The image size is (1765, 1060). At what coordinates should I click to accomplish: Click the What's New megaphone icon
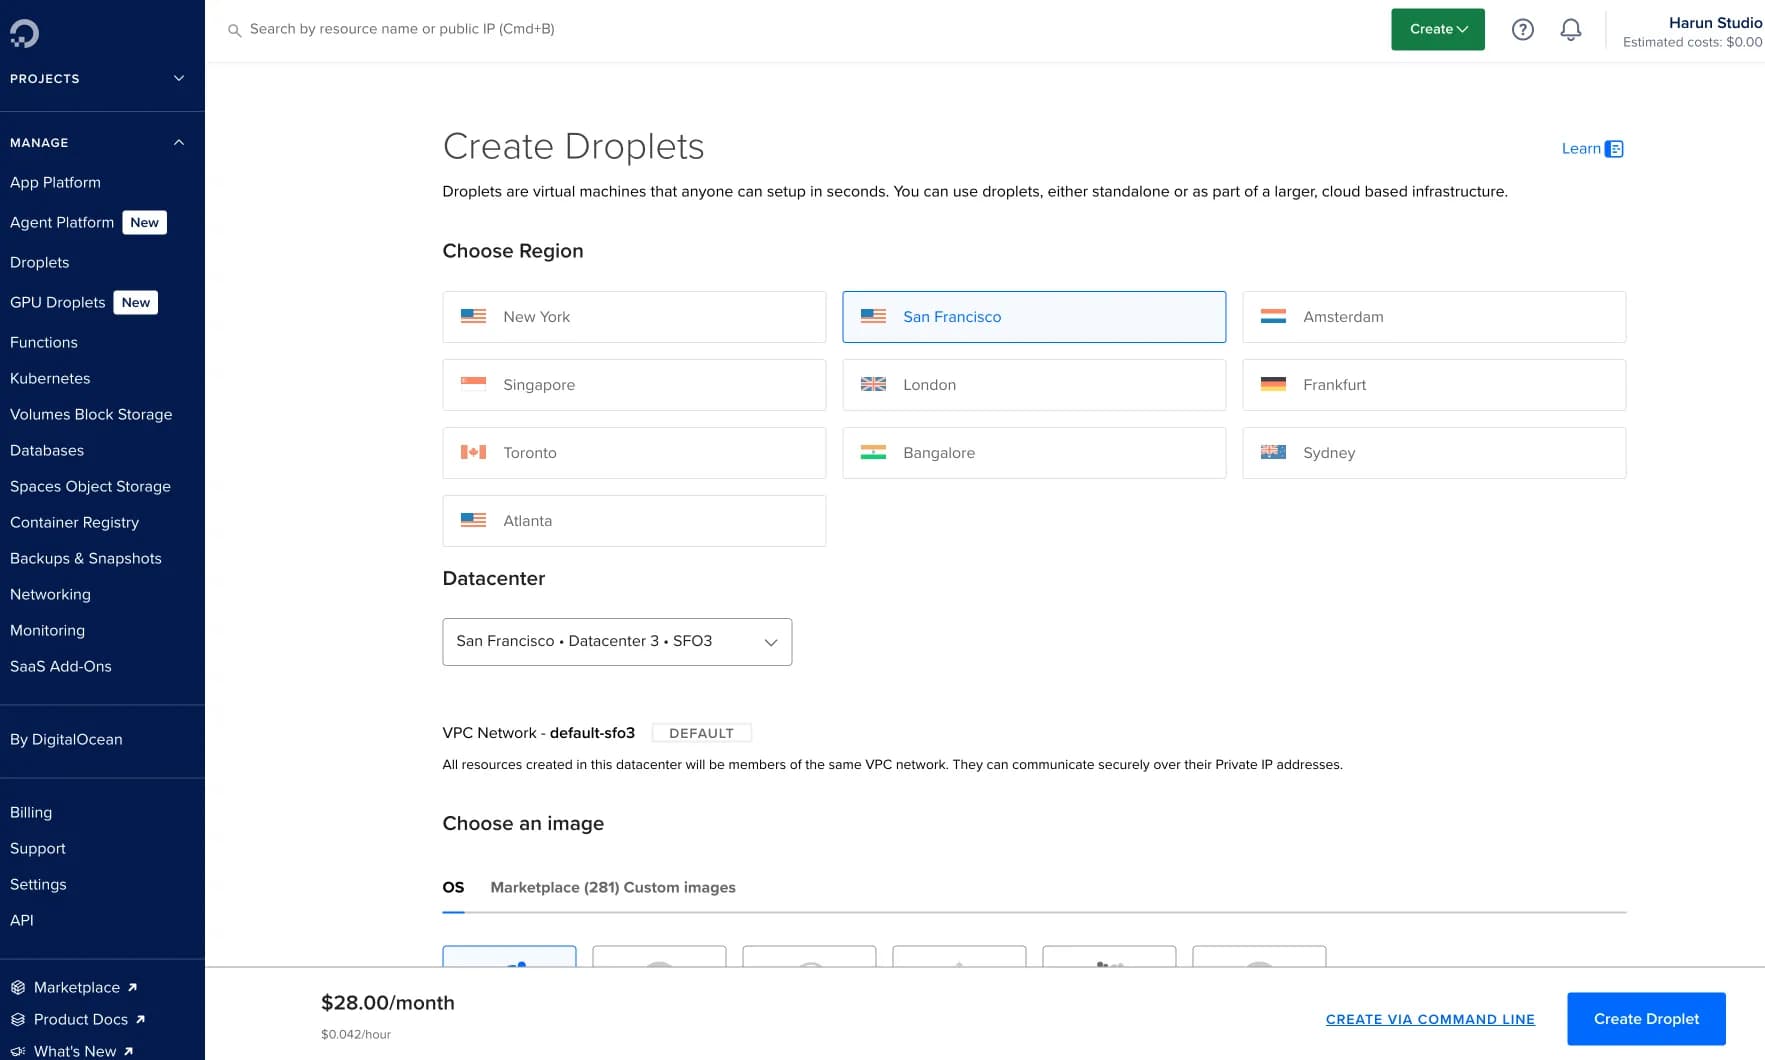point(18,1051)
